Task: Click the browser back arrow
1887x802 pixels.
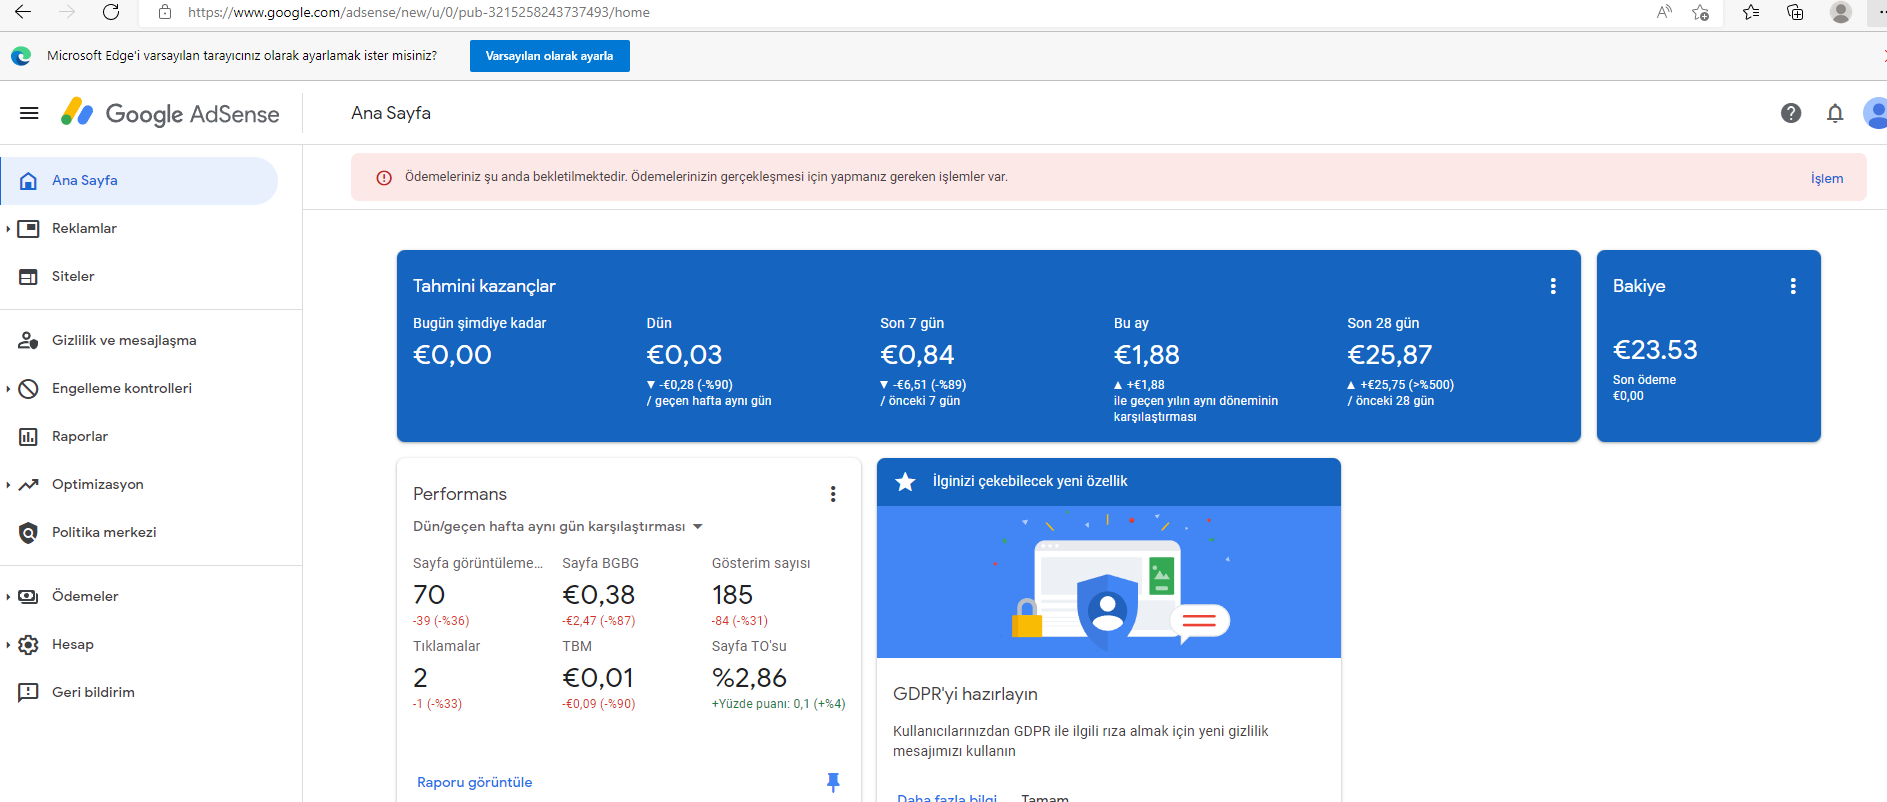Action: [23, 12]
